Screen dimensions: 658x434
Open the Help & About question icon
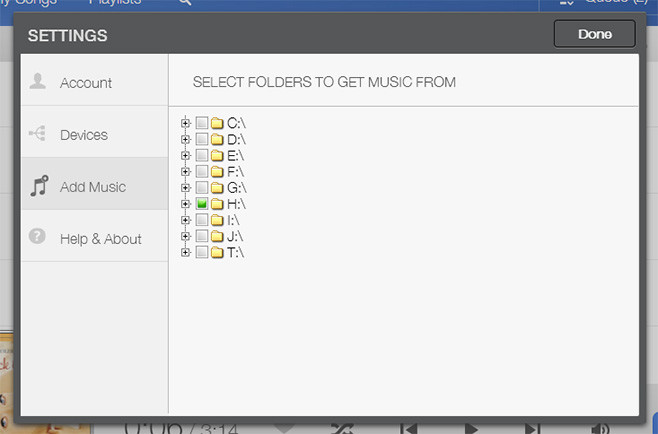pyautogui.click(x=37, y=236)
